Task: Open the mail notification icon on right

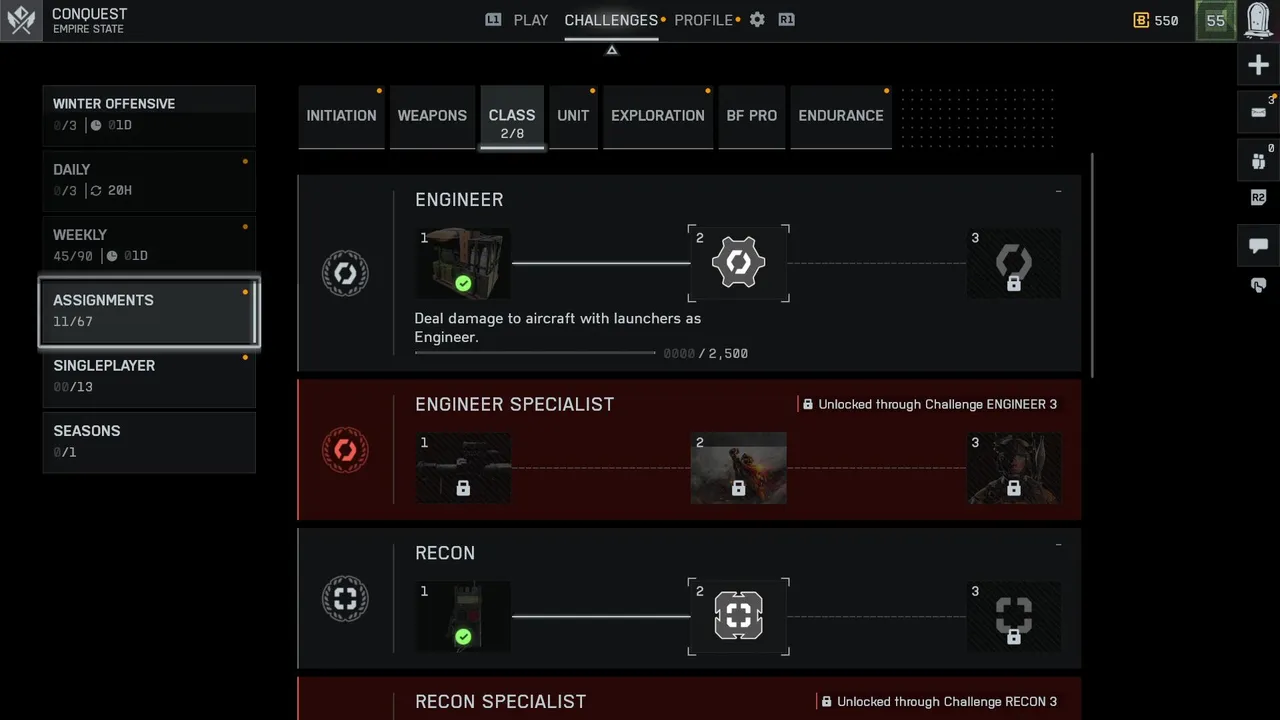Action: click(x=1258, y=112)
